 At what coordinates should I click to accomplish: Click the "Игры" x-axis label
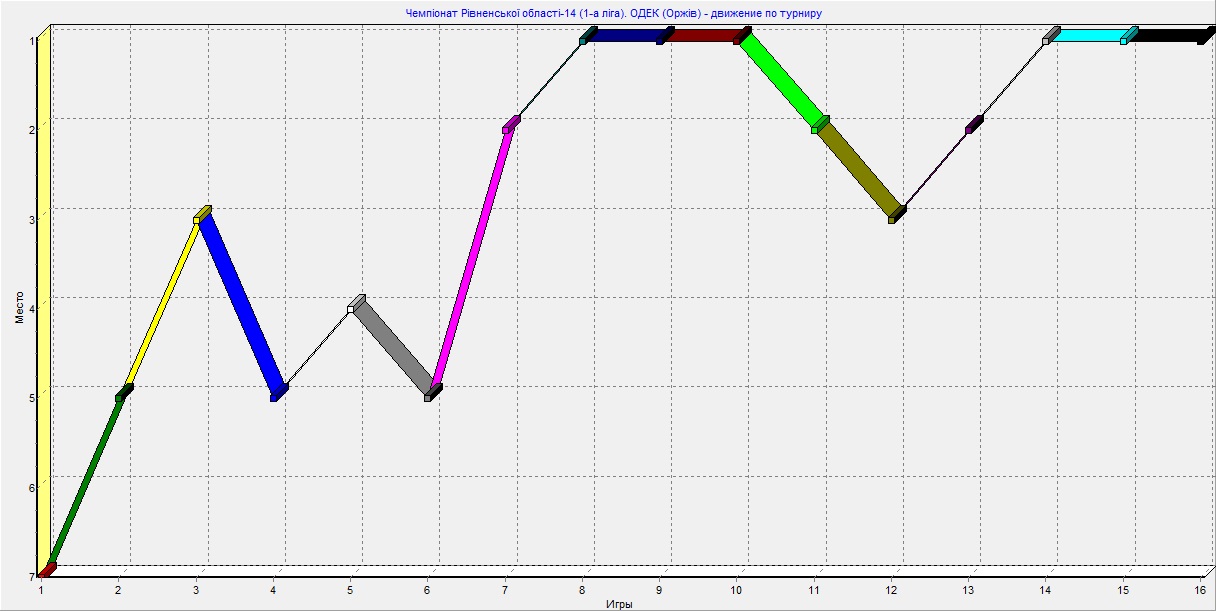[619, 604]
